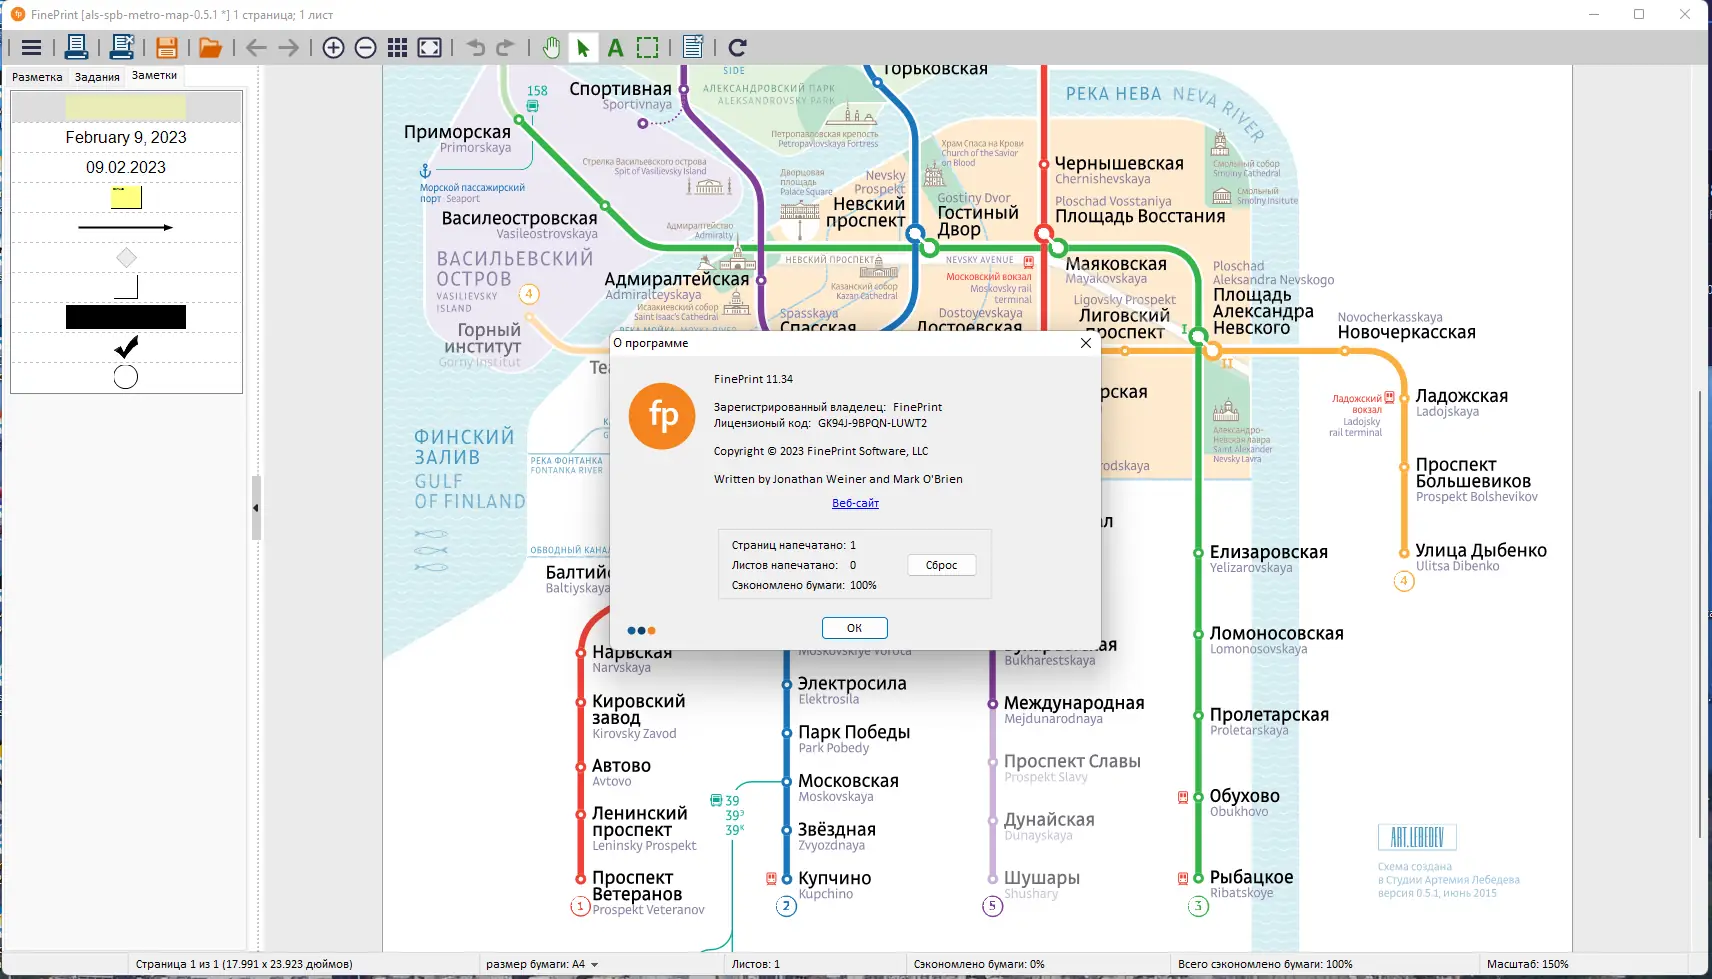Click the 'Copyright © 2023 FinePrint Software, LLC' line

point(821,451)
